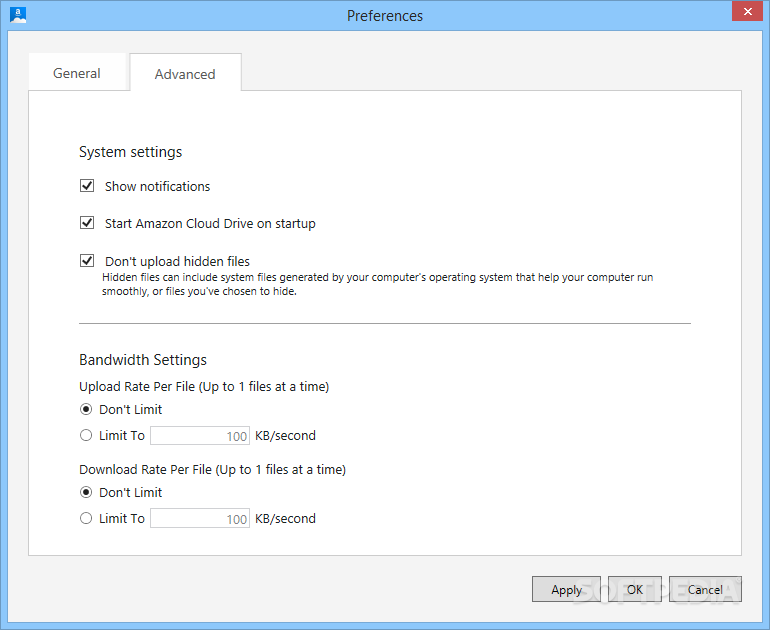The width and height of the screenshot is (770, 630).
Task: Uncheck the Show notifications checkbox
Action: click(x=87, y=186)
